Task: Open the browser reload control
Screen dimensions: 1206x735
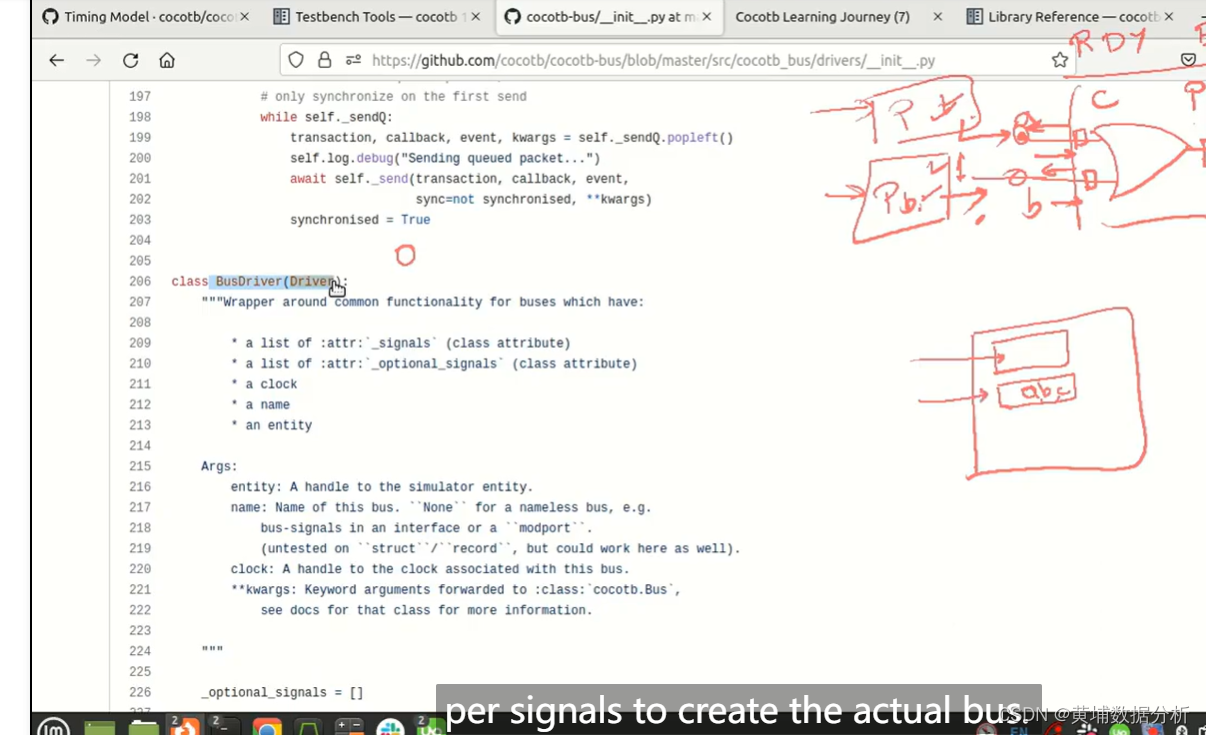Action: 130,60
